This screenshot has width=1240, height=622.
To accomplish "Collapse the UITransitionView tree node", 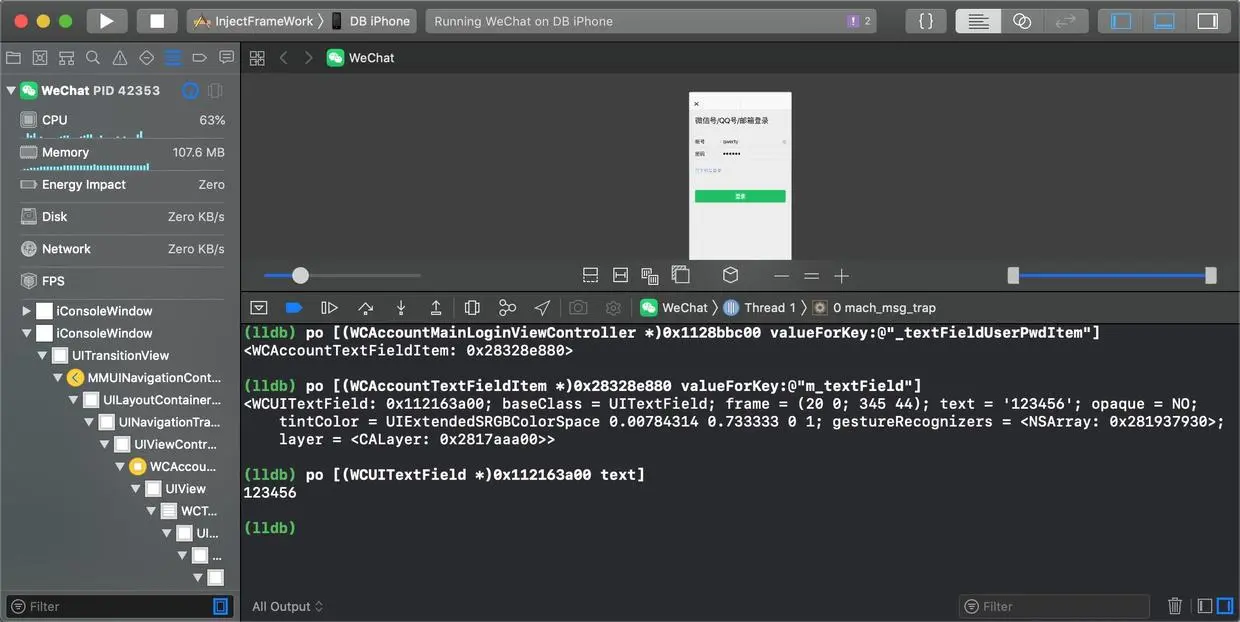I will pos(42,355).
